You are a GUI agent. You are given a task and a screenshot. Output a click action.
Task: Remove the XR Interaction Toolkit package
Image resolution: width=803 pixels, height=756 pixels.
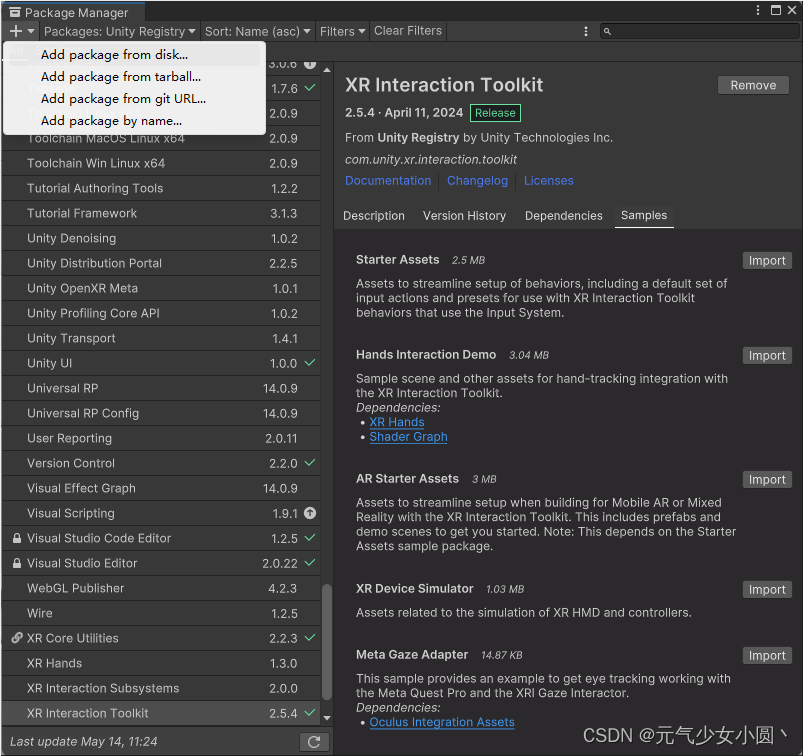tap(753, 85)
